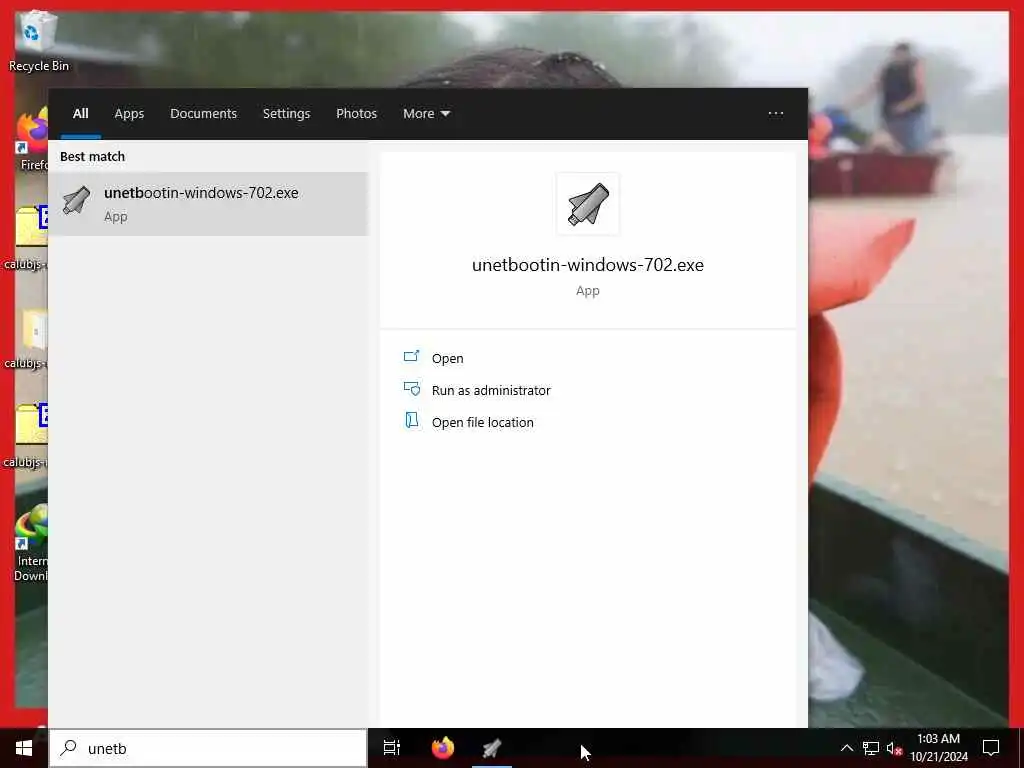Open the Firefox desktop shortcut

point(32,138)
